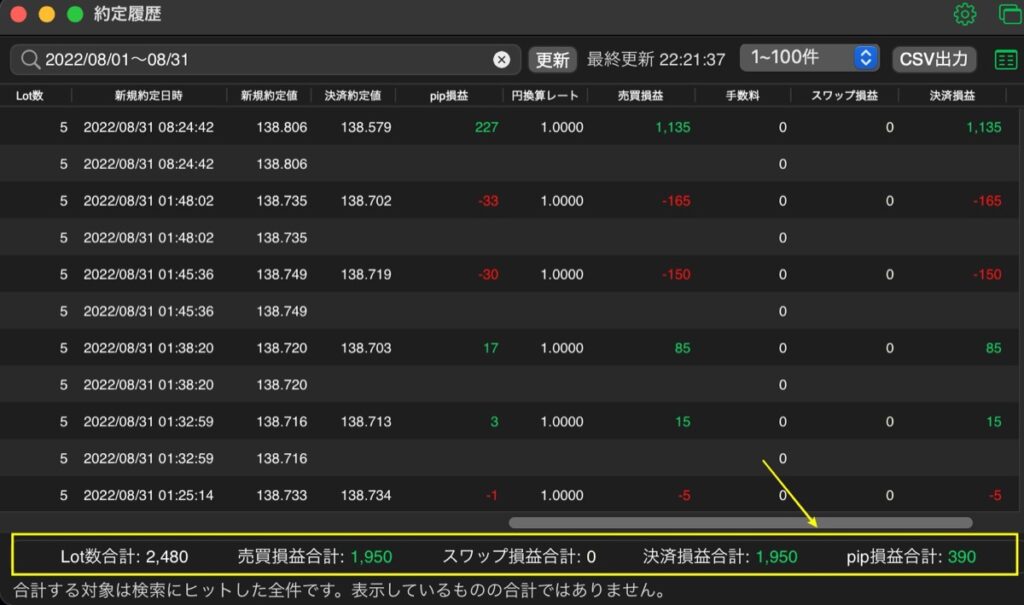Click the 更新 refresh button
Viewport: 1024px width, 605px height.
pyautogui.click(x=552, y=59)
